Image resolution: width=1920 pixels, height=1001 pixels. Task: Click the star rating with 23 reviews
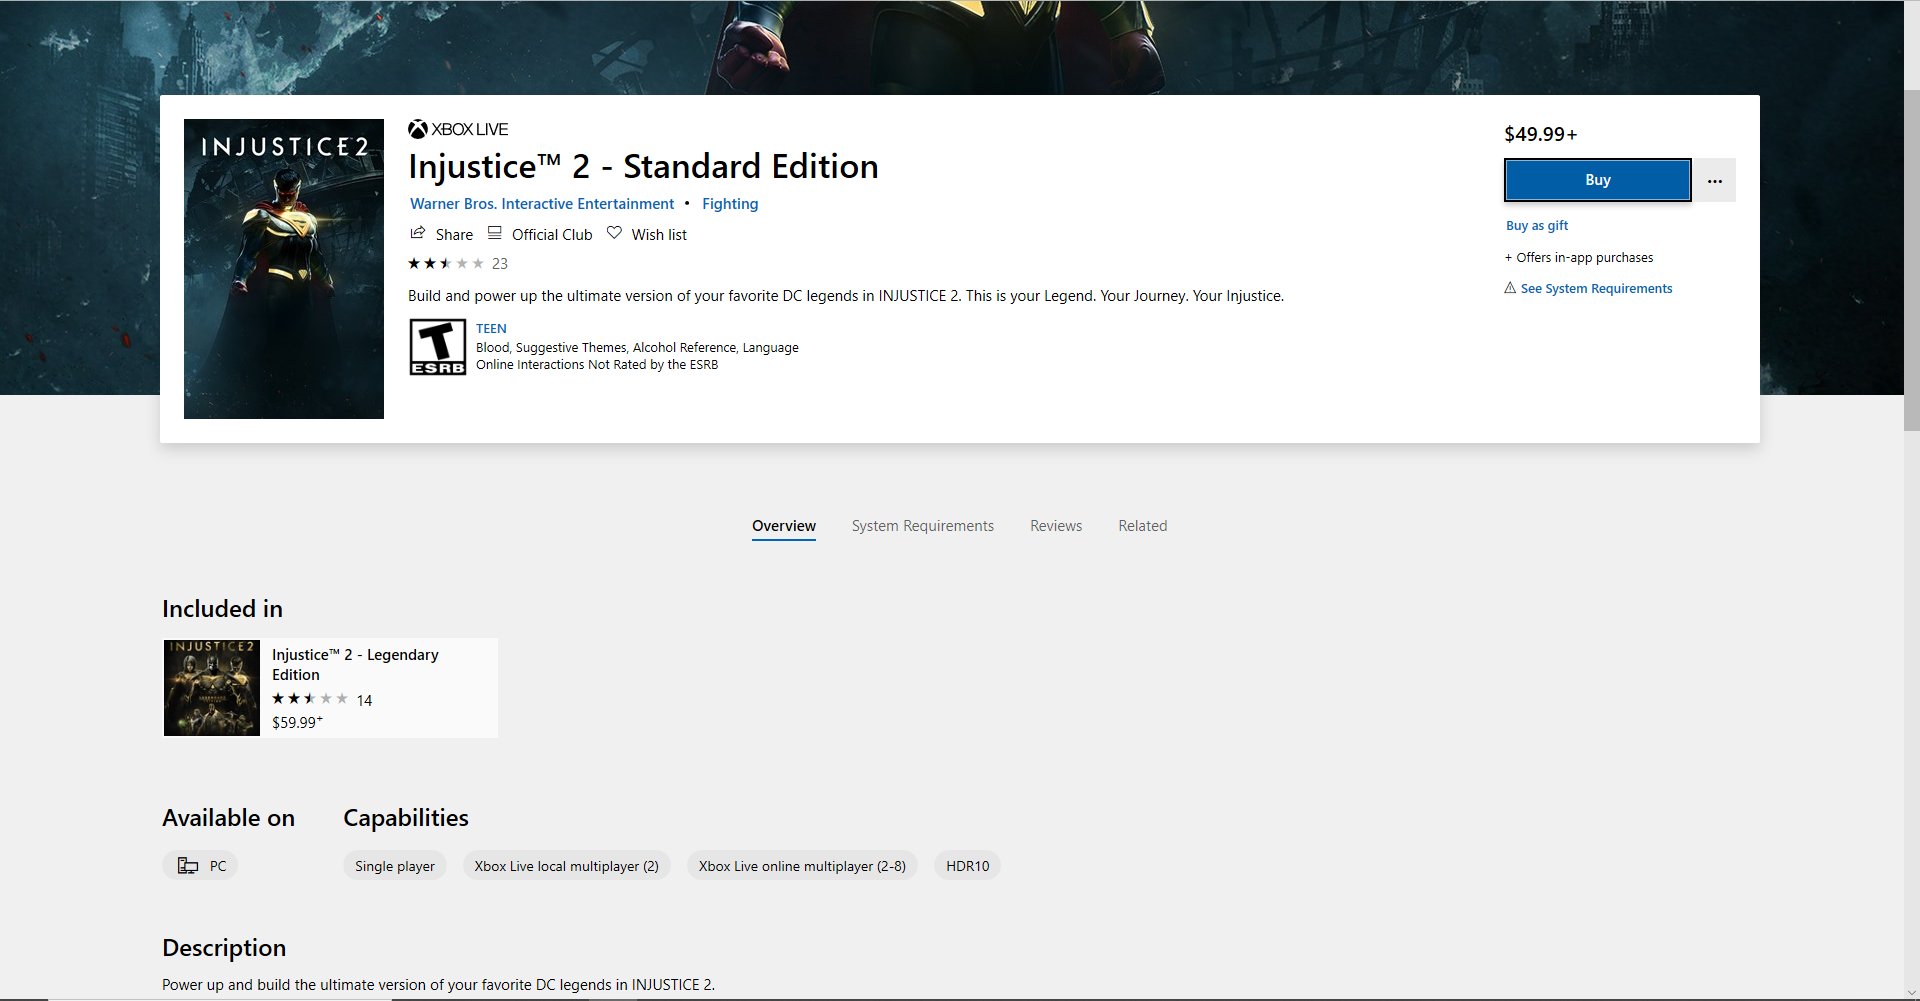[x=458, y=264]
